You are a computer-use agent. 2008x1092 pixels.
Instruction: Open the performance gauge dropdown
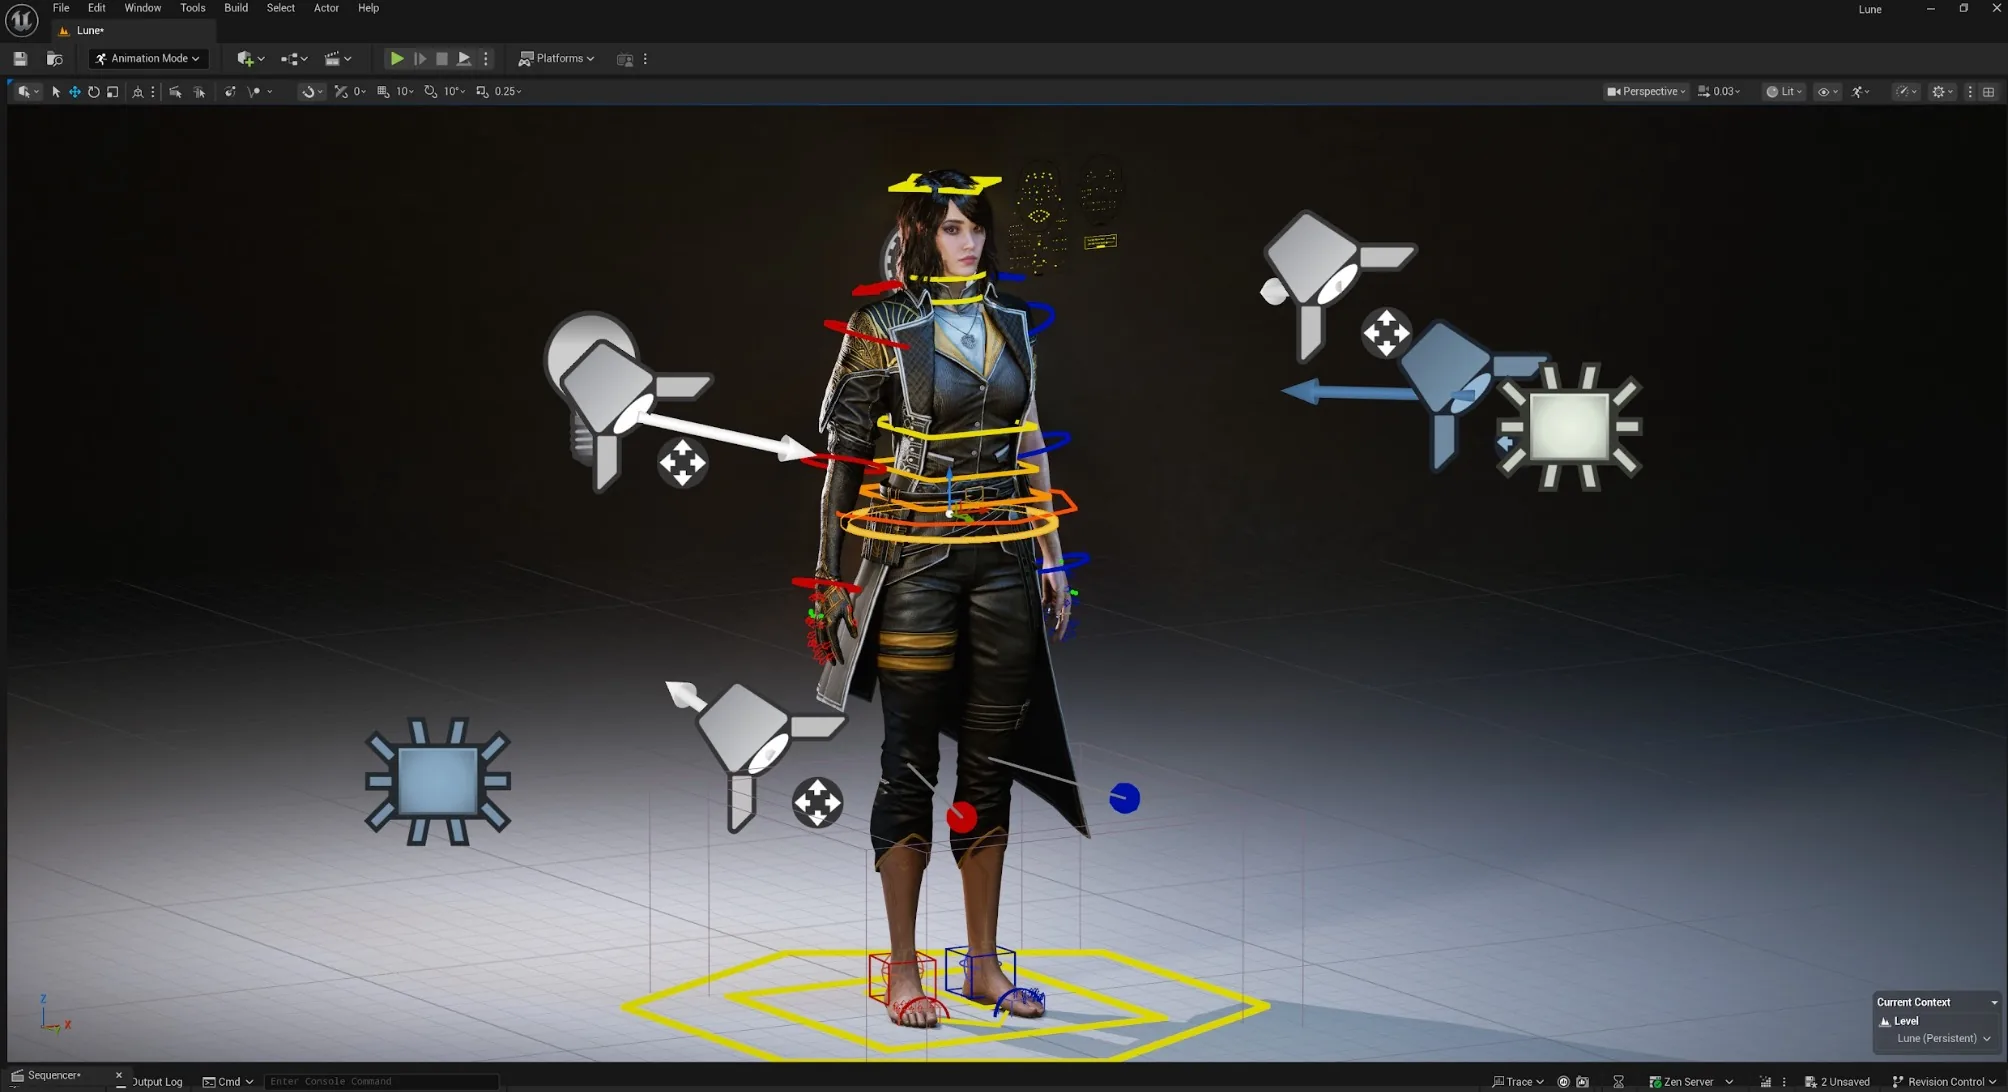coord(1907,92)
